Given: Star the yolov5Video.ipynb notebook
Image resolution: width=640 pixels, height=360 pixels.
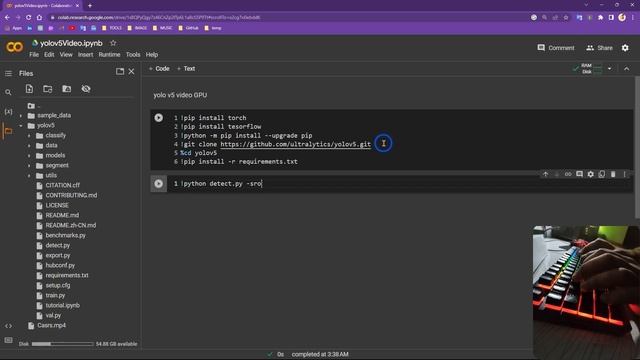Looking at the screenshot, I should (x=113, y=43).
